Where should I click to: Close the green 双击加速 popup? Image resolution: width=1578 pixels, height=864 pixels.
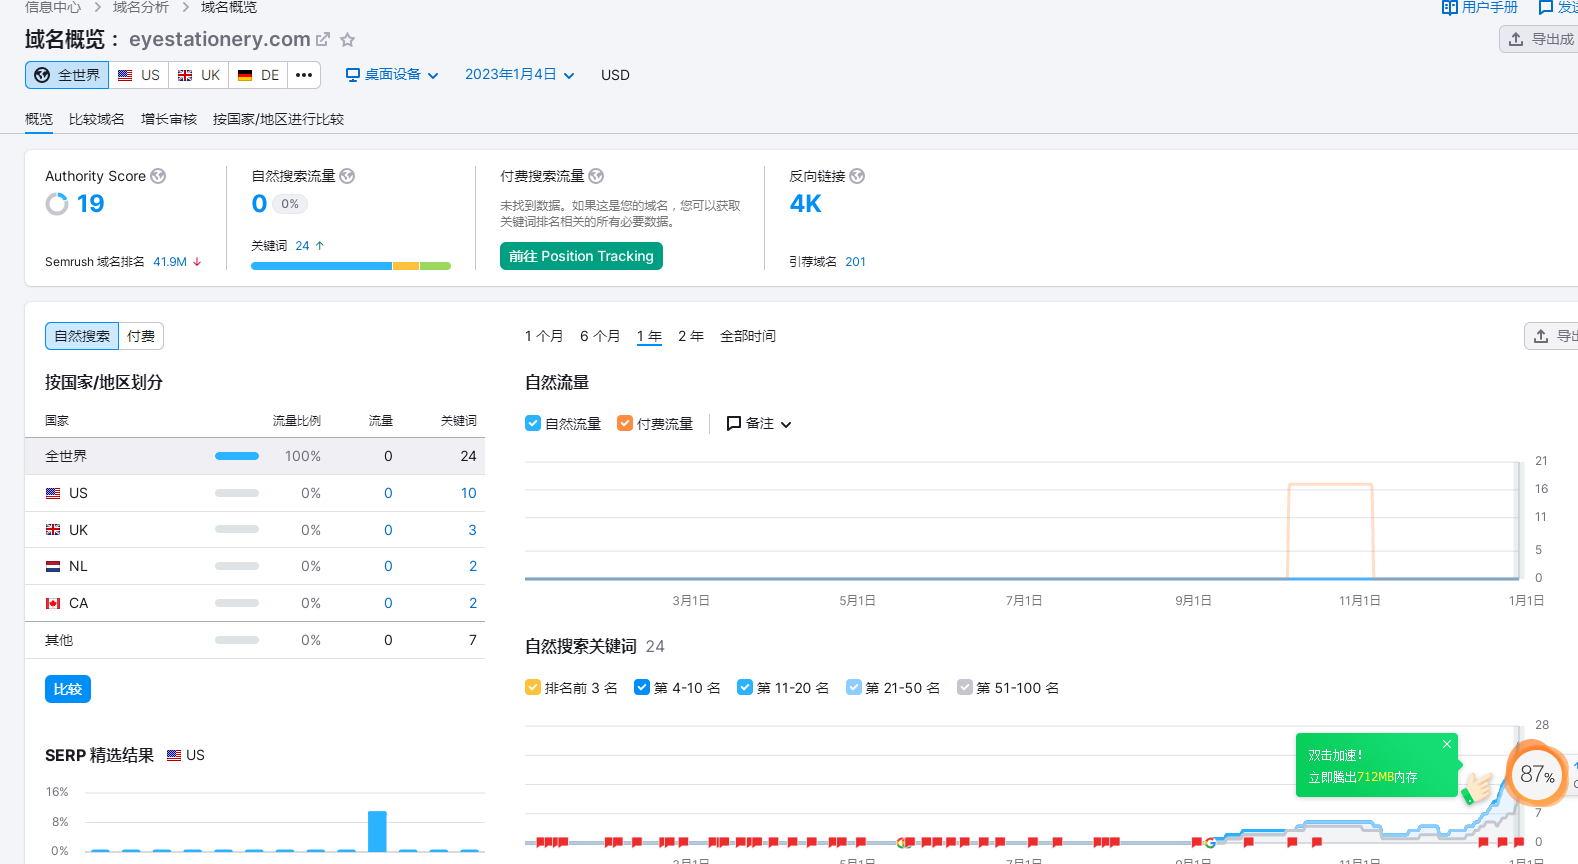click(1446, 744)
